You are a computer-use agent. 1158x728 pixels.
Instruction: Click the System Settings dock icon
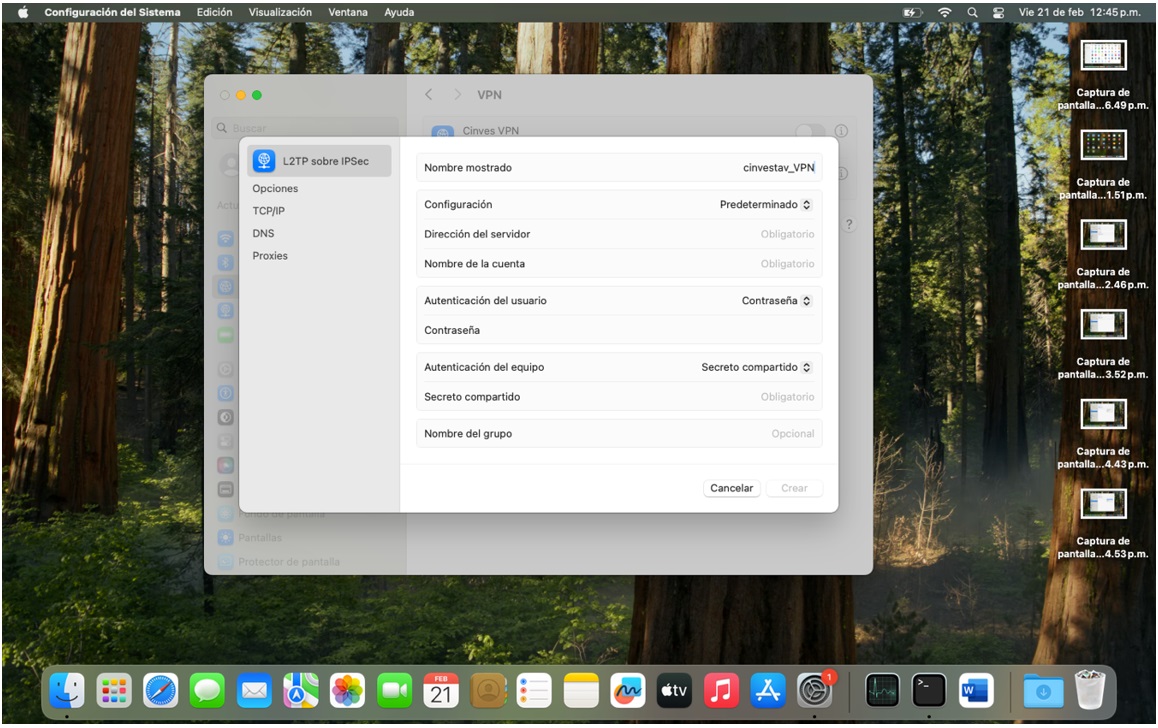pyautogui.click(x=814, y=690)
